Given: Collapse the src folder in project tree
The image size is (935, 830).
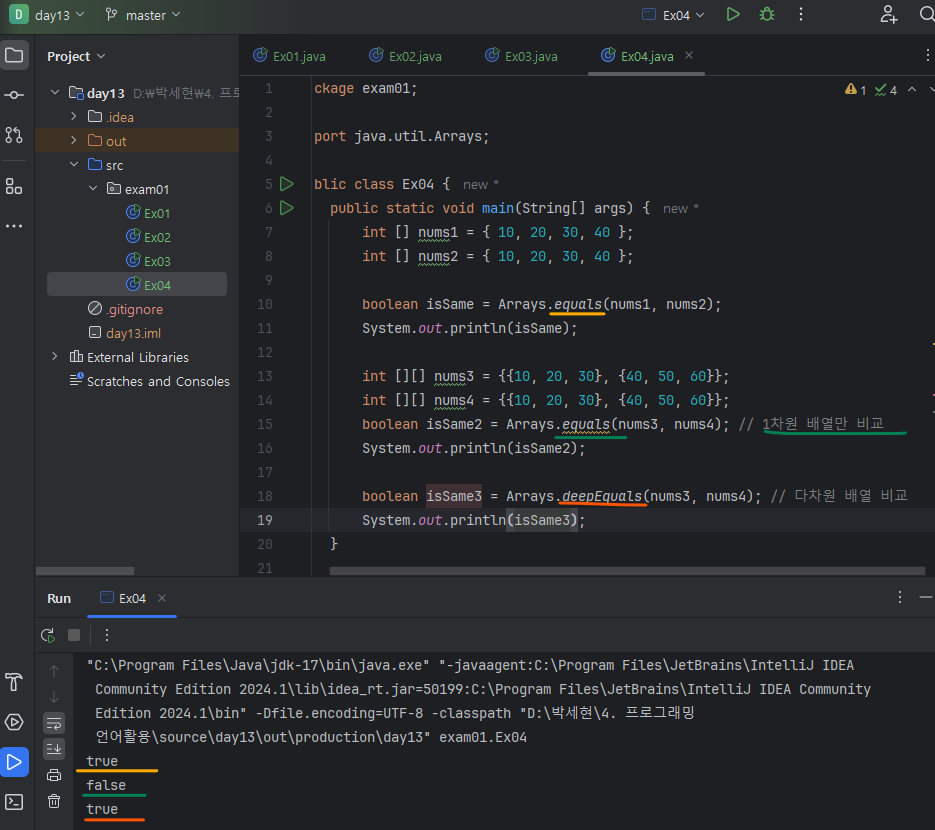Looking at the screenshot, I should click(x=73, y=165).
